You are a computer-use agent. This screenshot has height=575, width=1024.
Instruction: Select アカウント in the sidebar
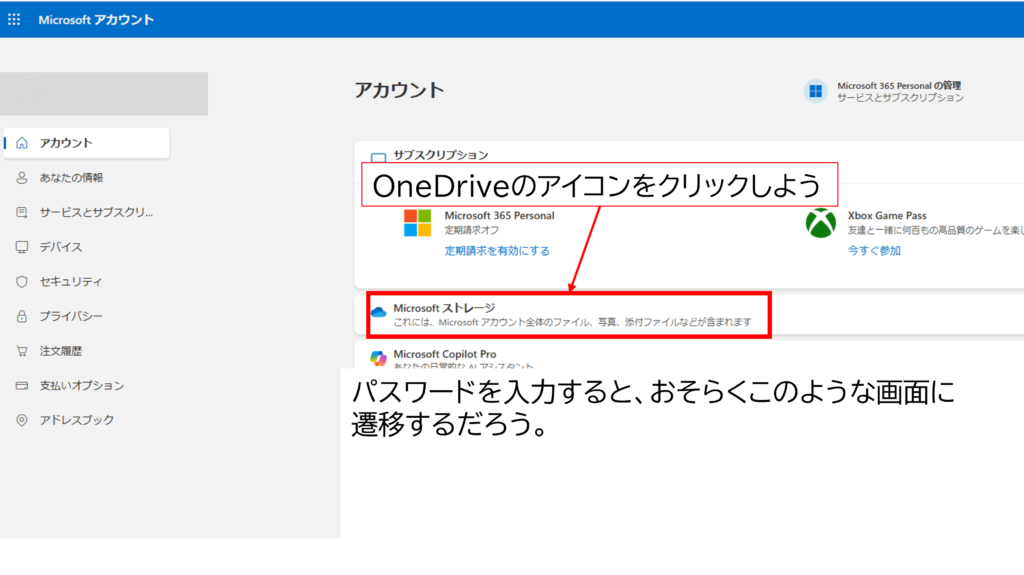coord(86,143)
